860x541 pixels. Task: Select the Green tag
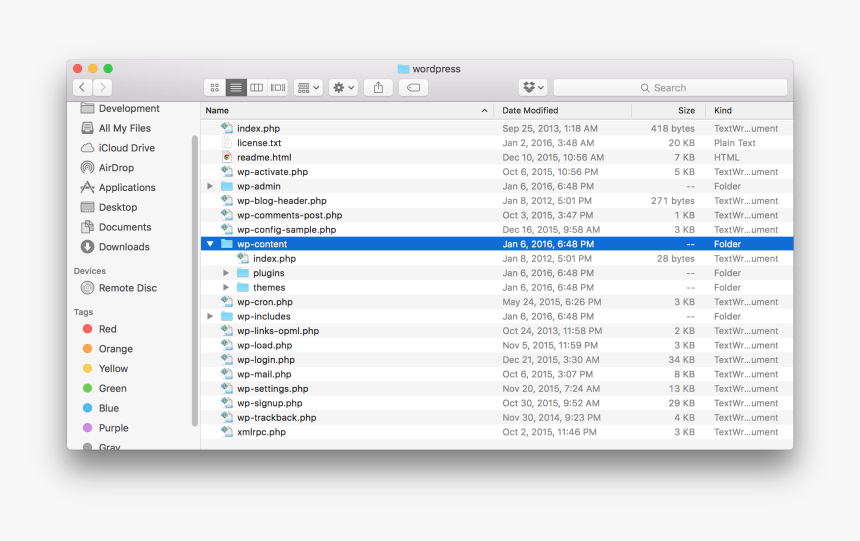[x=104, y=388]
